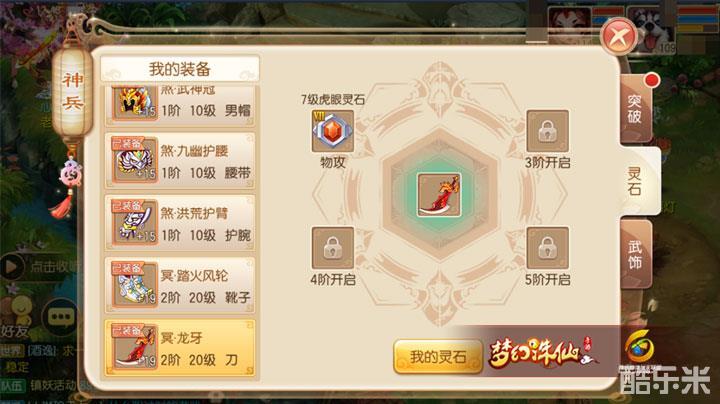Select the 7级虎眼灵石 gem slot
Viewport: 720px width, 404px height.
(333, 131)
